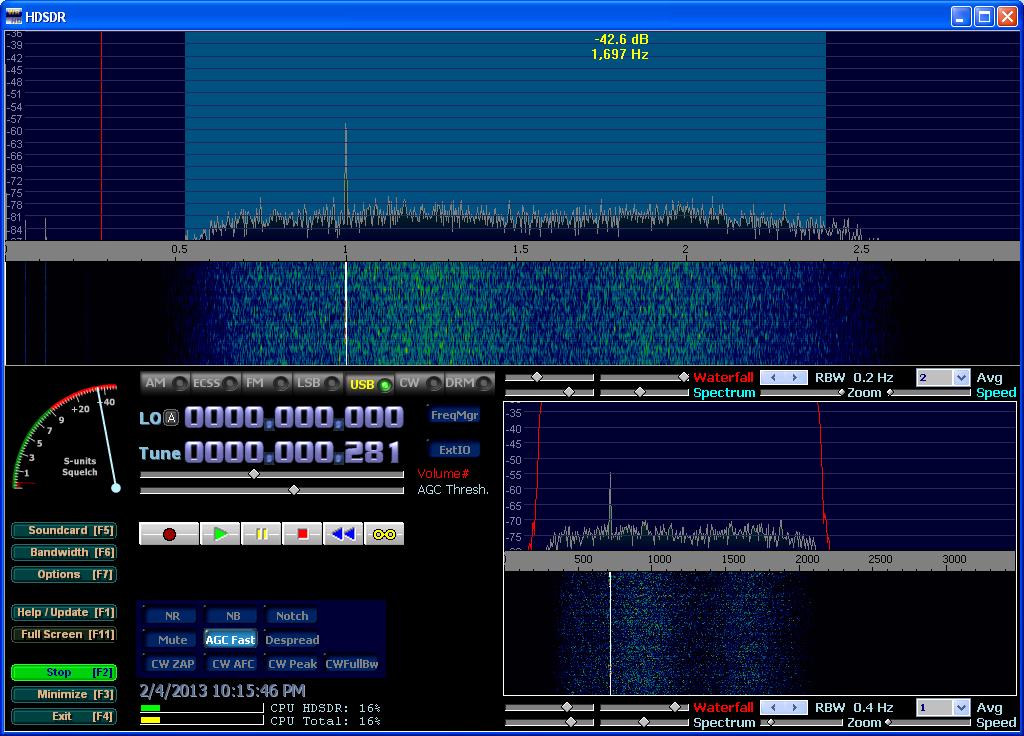Click the upper red Waterfall label

point(723,377)
